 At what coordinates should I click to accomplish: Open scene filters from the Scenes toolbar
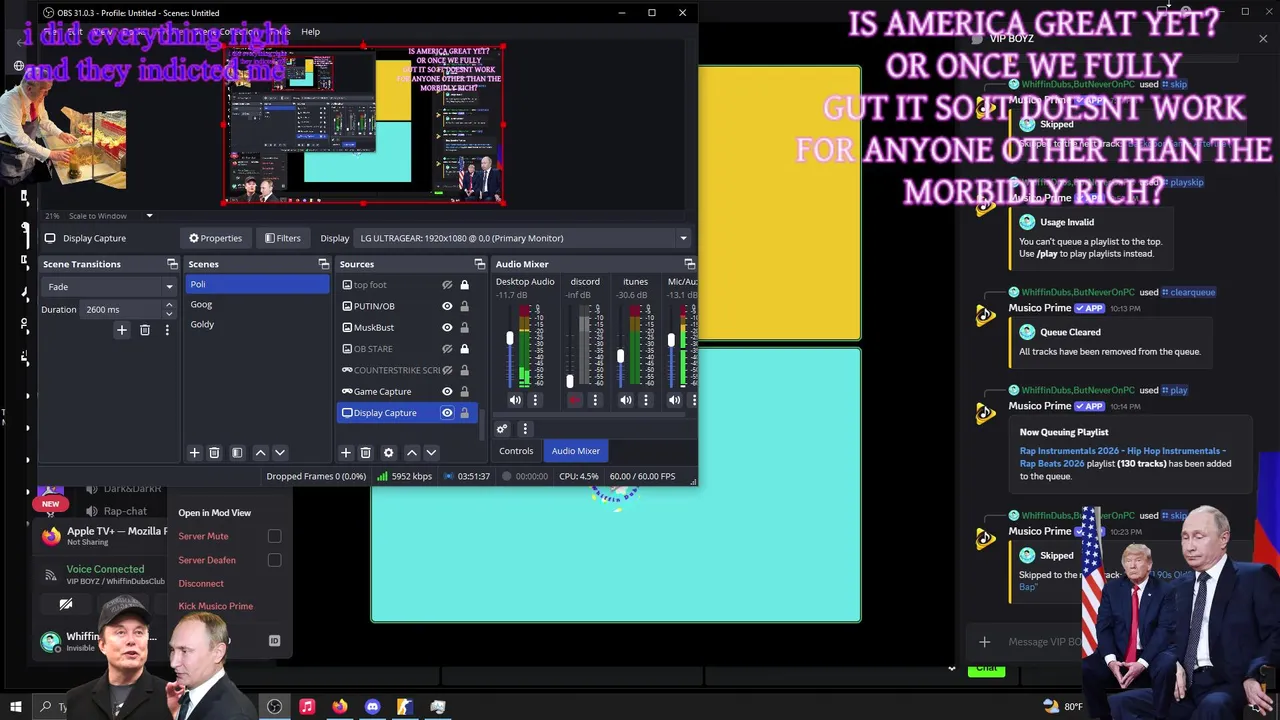pos(237,453)
